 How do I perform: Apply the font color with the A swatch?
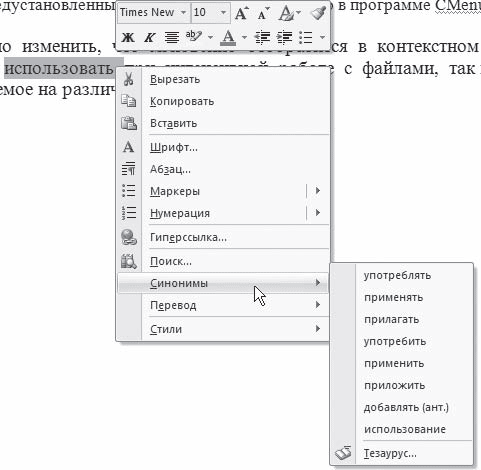228,37
